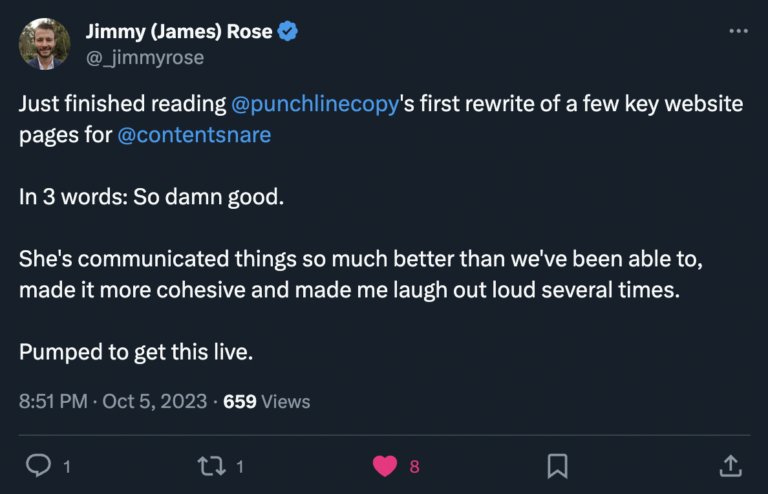Toggle the bookmark icon on this tweet

[558, 465]
